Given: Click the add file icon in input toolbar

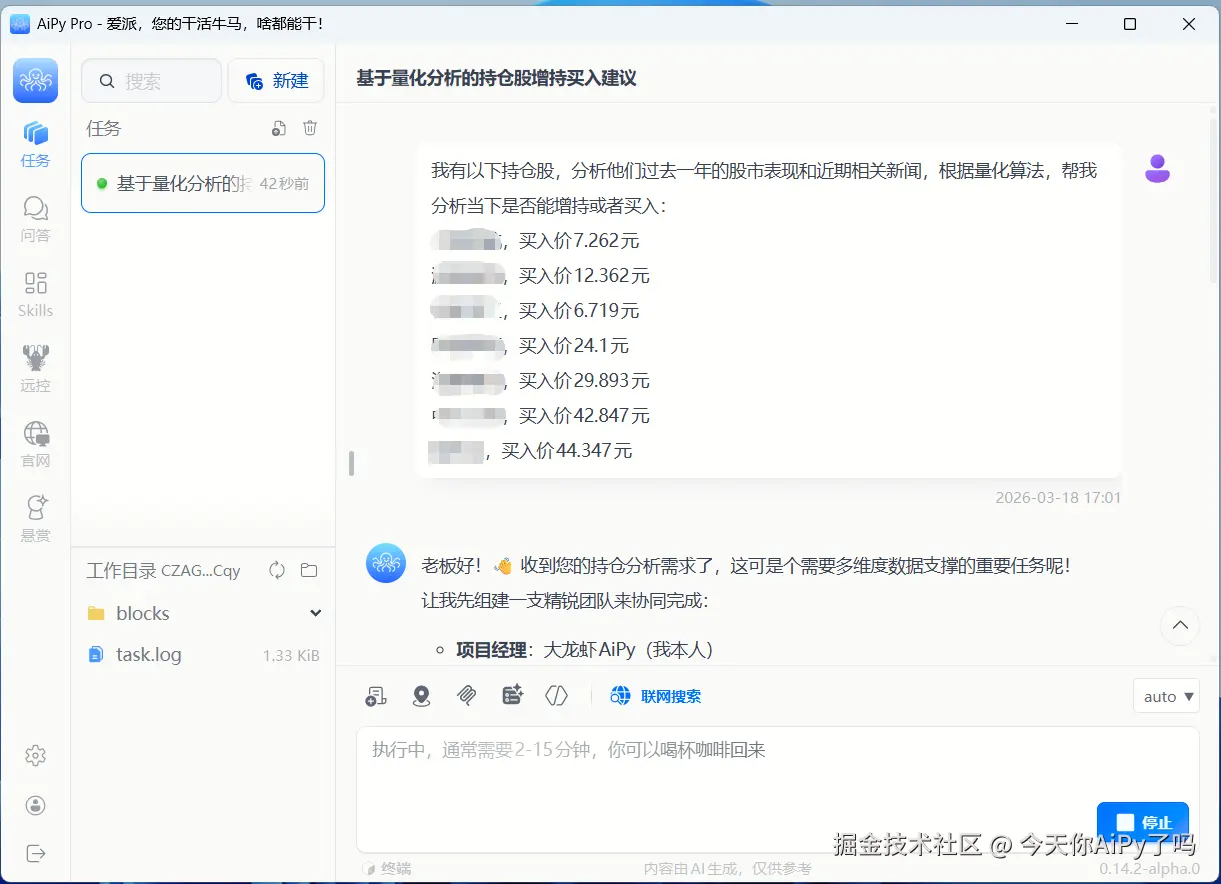Looking at the screenshot, I should (376, 696).
